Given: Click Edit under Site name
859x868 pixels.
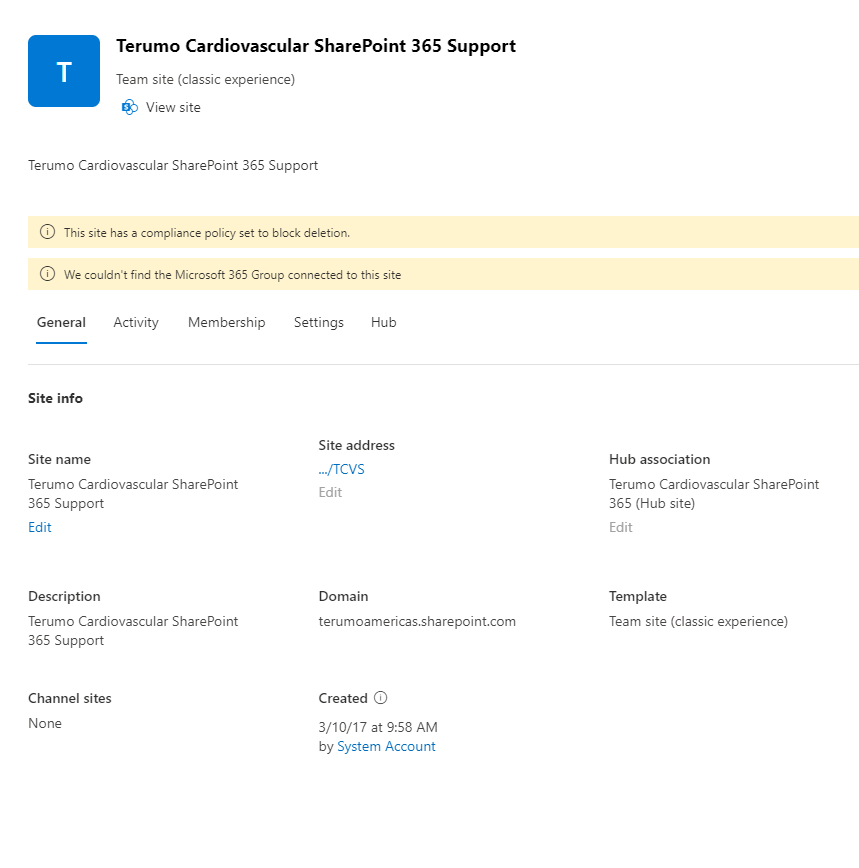Looking at the screenshot, I should pyautogui.click(x=39, y=527).
